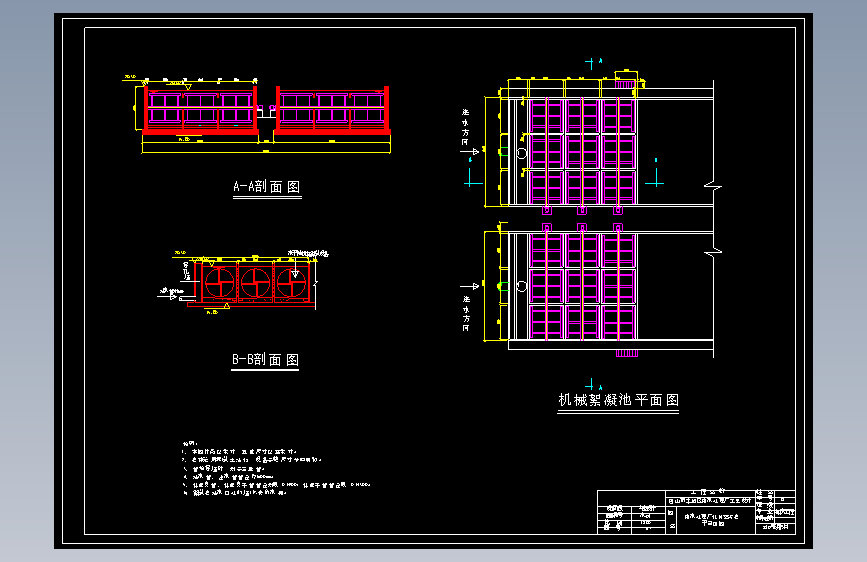Select the upper 进水方向 vertical label
The image size is (867, 562).
pyautogui.click(x=465, y=127)
